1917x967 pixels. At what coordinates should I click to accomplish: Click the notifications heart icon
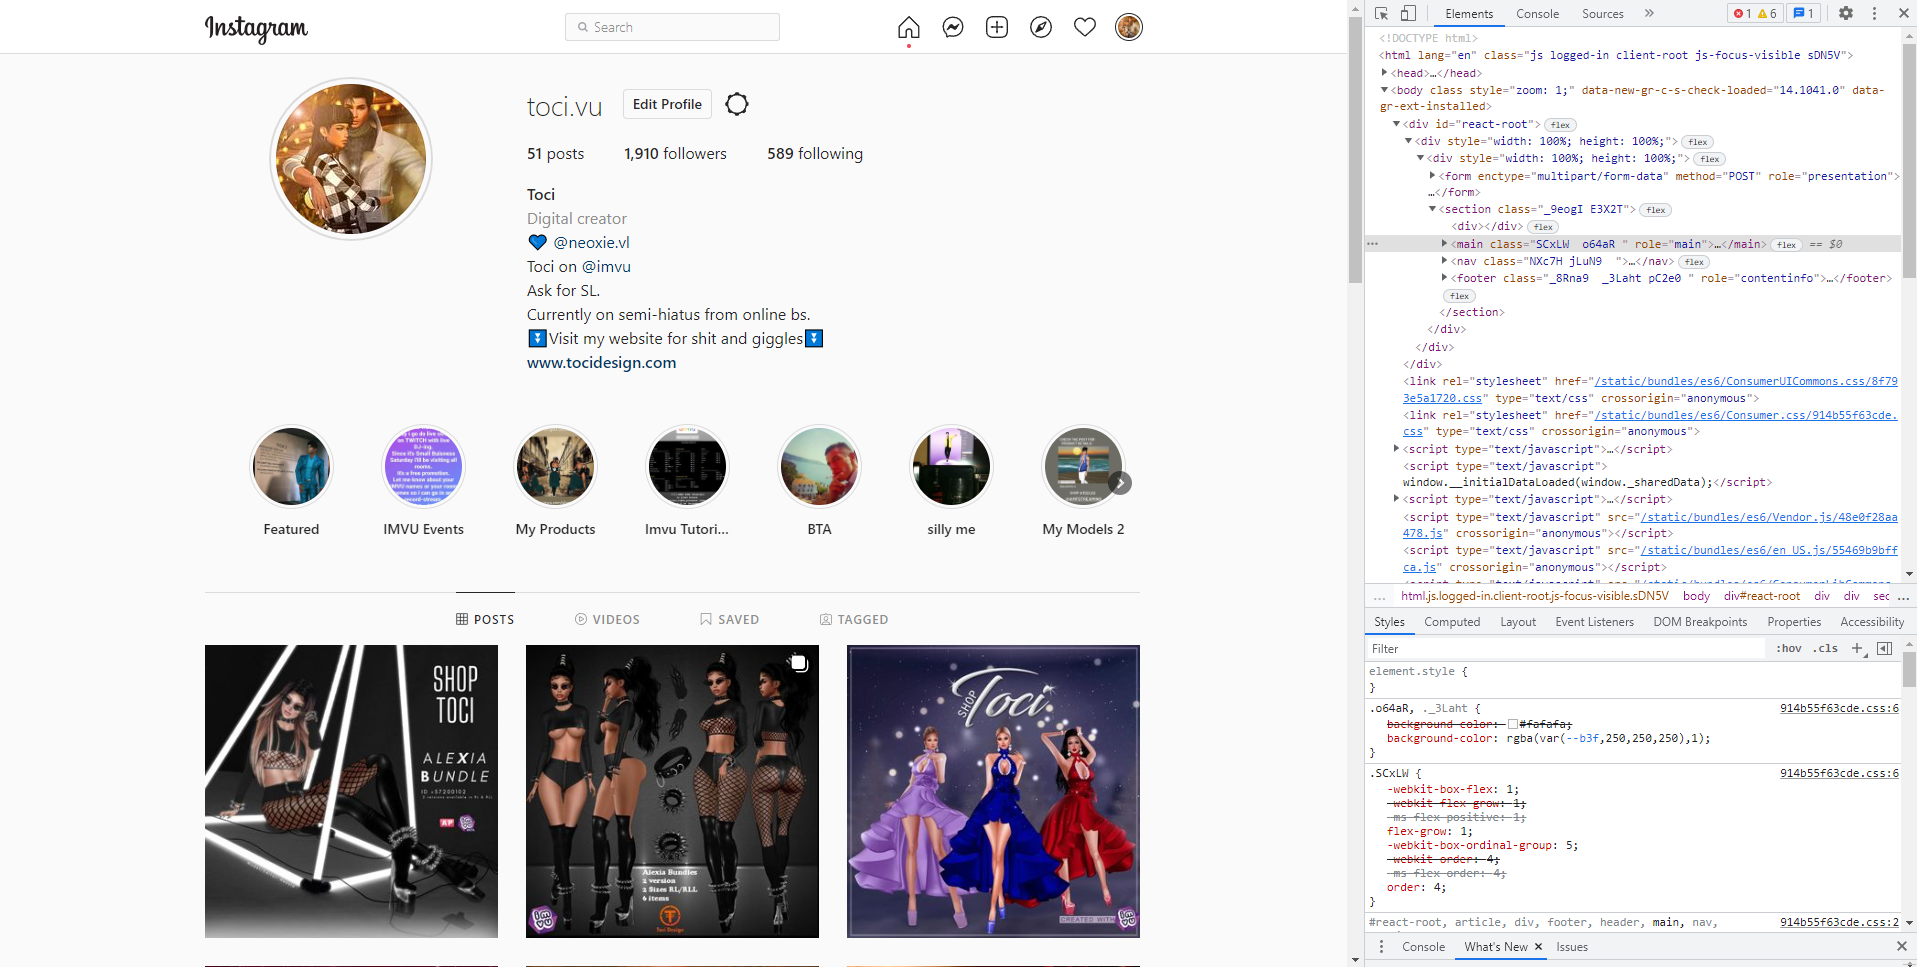[1084, 27]
